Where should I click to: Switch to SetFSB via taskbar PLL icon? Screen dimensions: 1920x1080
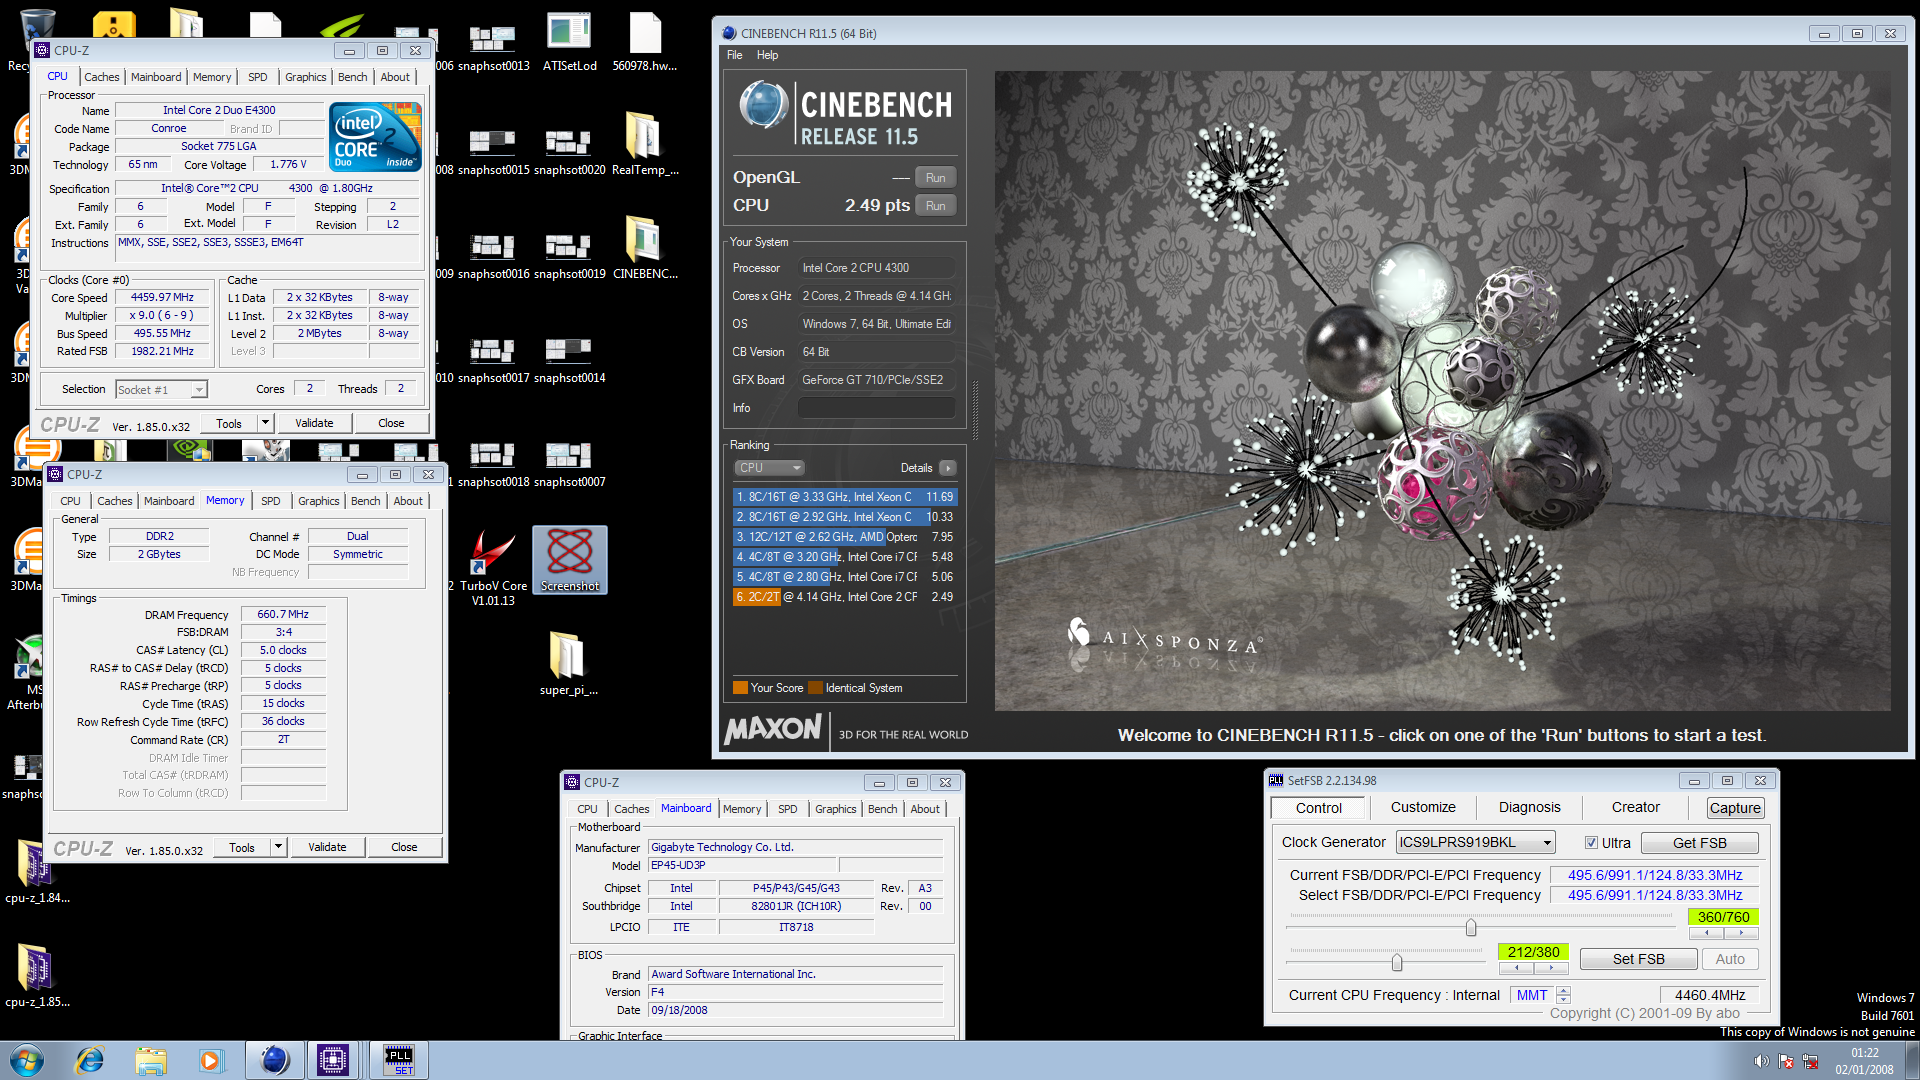coord(398,1060)
